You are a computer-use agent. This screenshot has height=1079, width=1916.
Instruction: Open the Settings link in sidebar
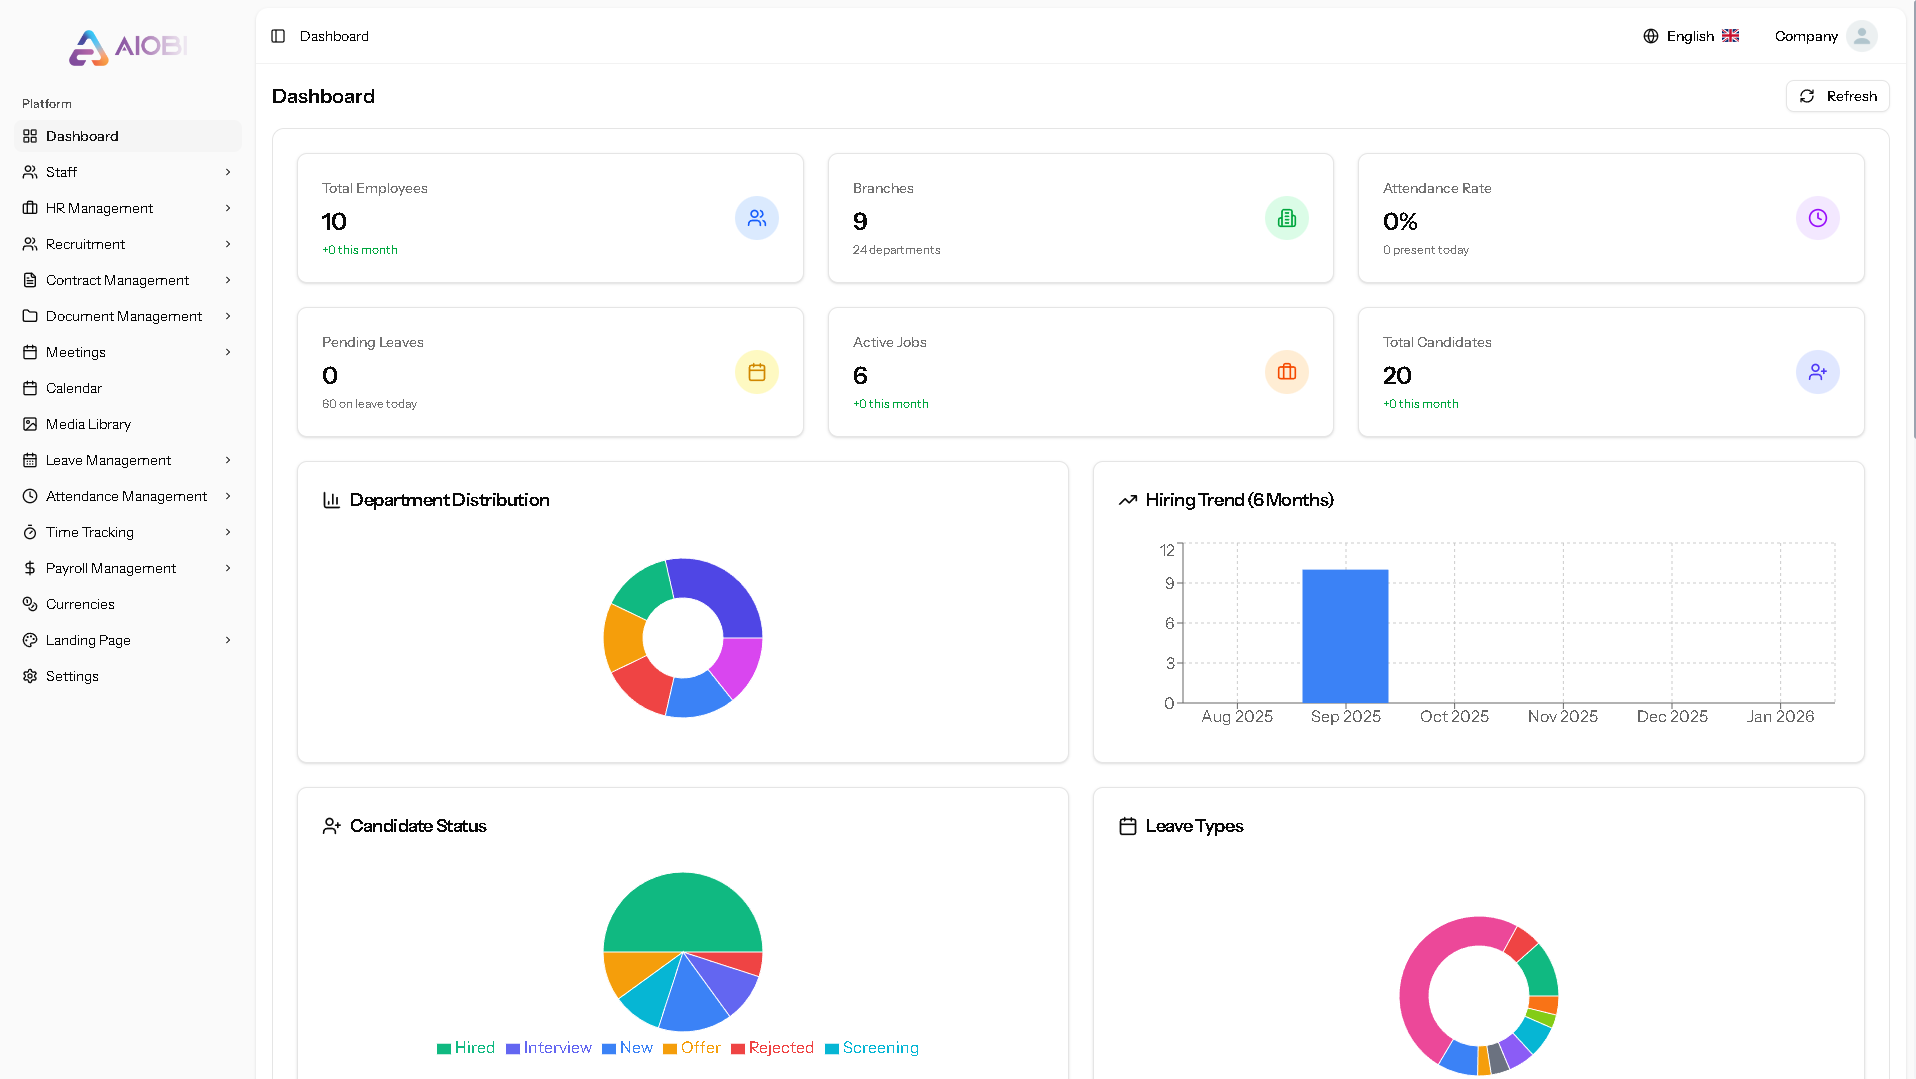click(72, 676)
